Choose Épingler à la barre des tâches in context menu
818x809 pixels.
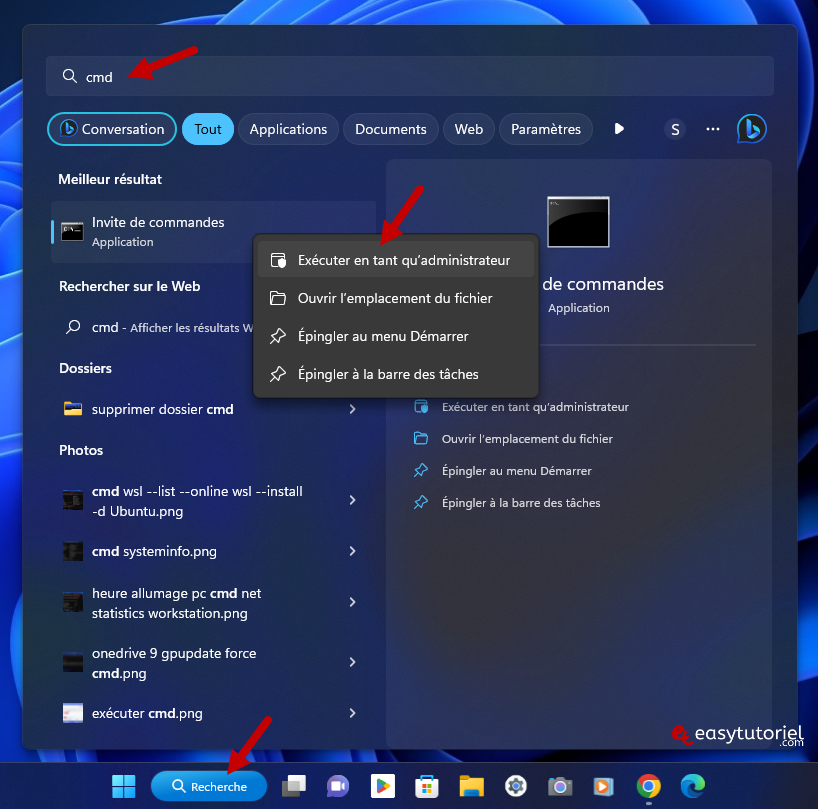[396, 374]
